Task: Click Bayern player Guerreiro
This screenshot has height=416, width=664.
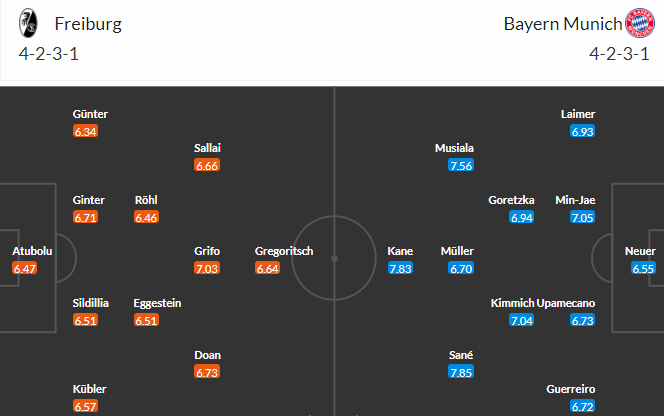Action: point(570,389)
